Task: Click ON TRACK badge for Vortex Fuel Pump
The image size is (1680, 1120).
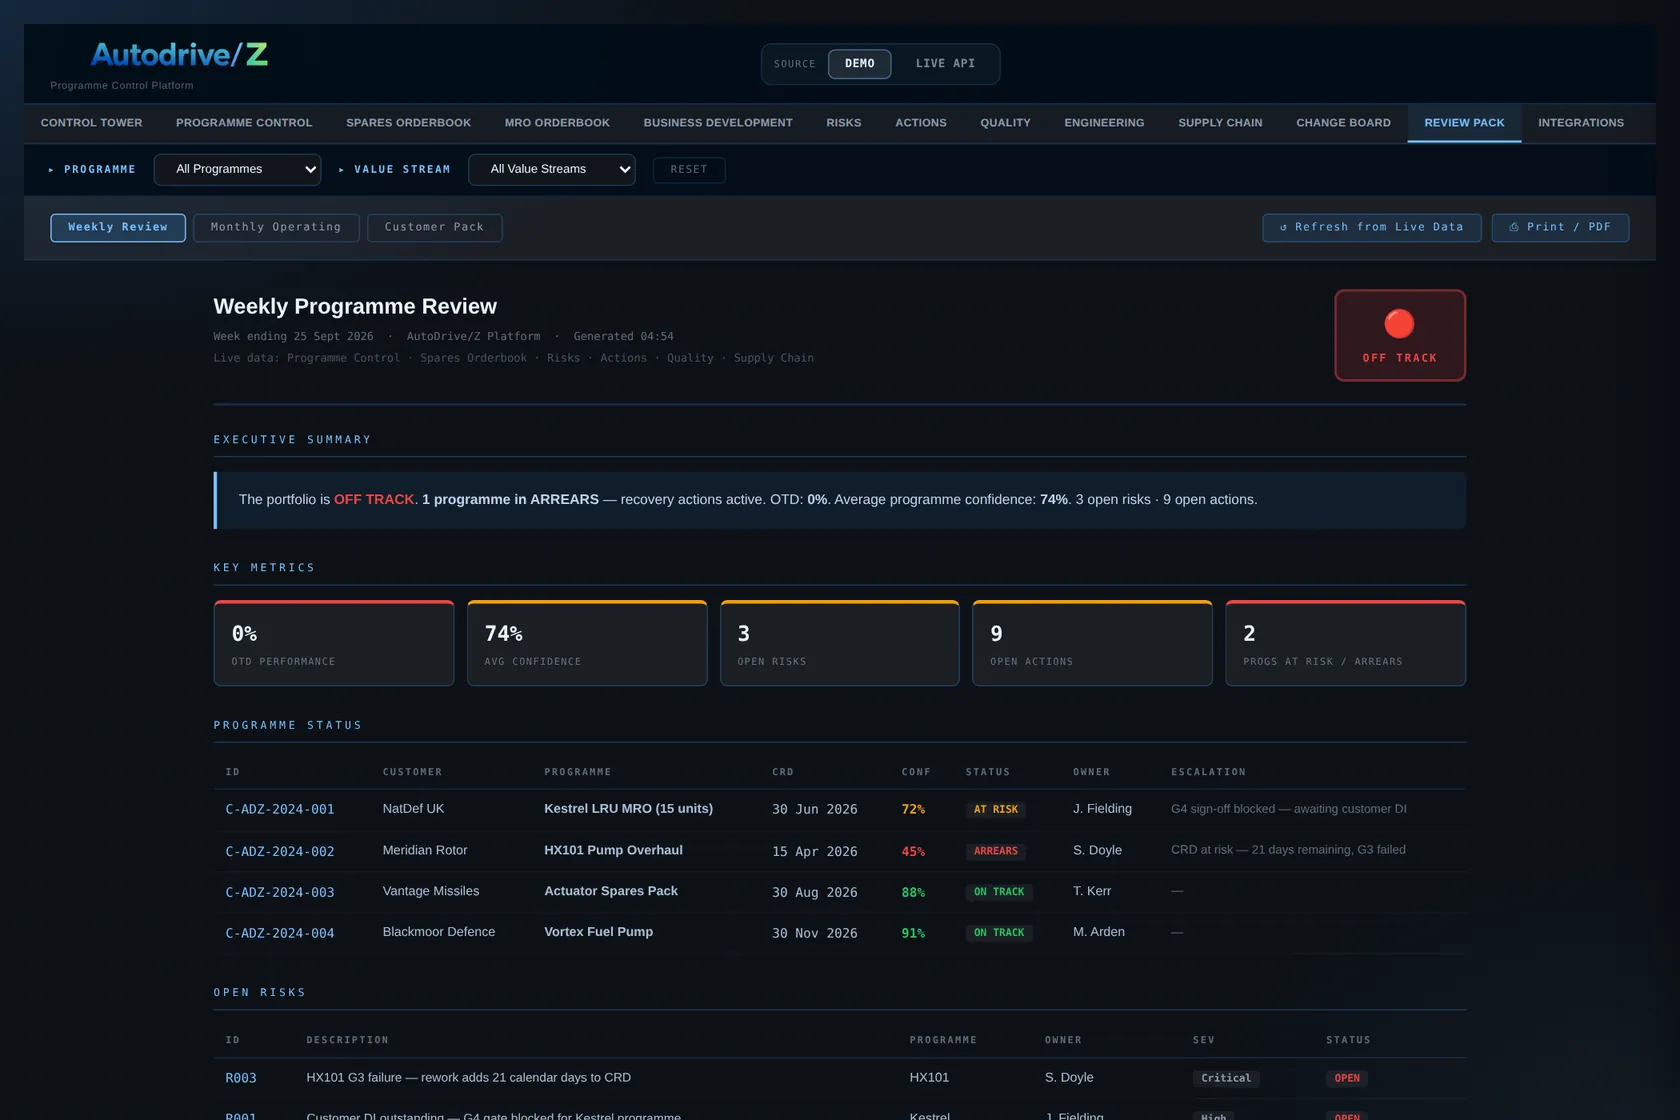Action: (x=999, y=933)
